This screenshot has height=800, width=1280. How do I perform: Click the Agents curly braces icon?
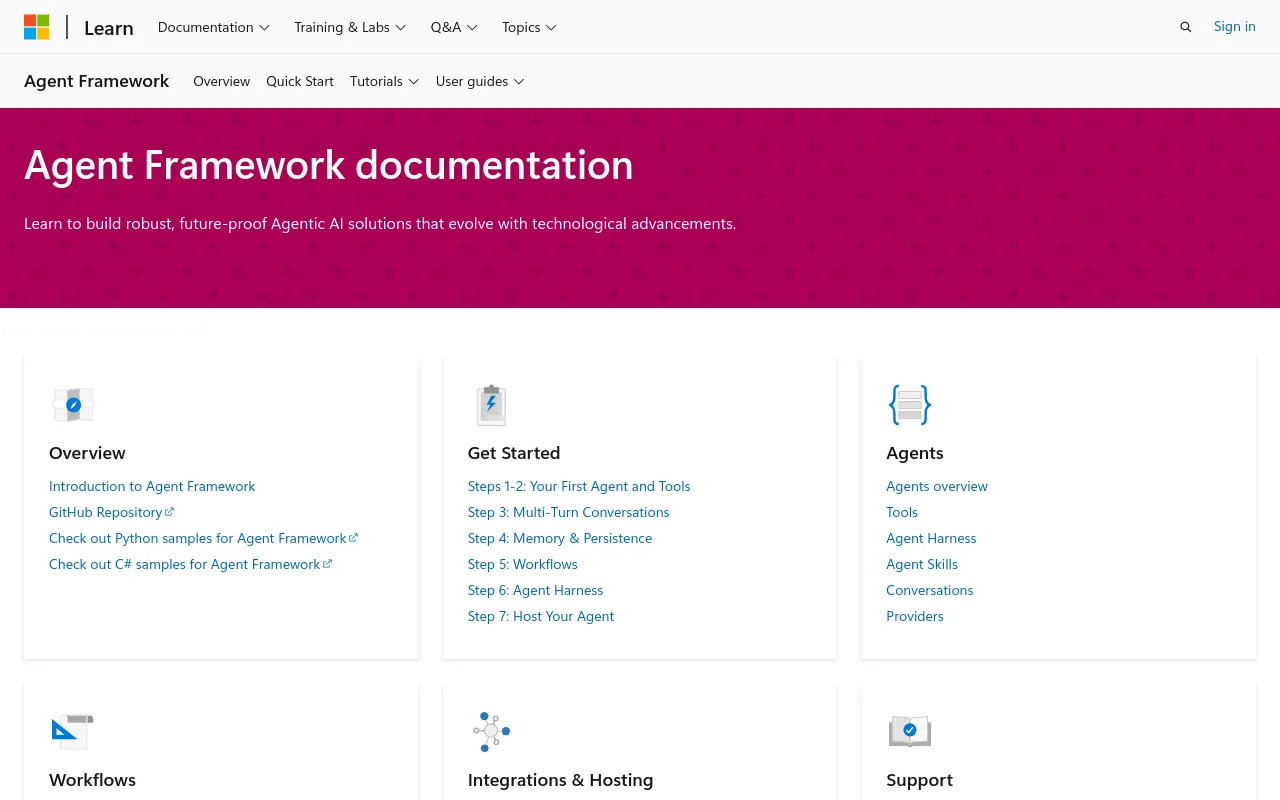click(x=910, y=405)
